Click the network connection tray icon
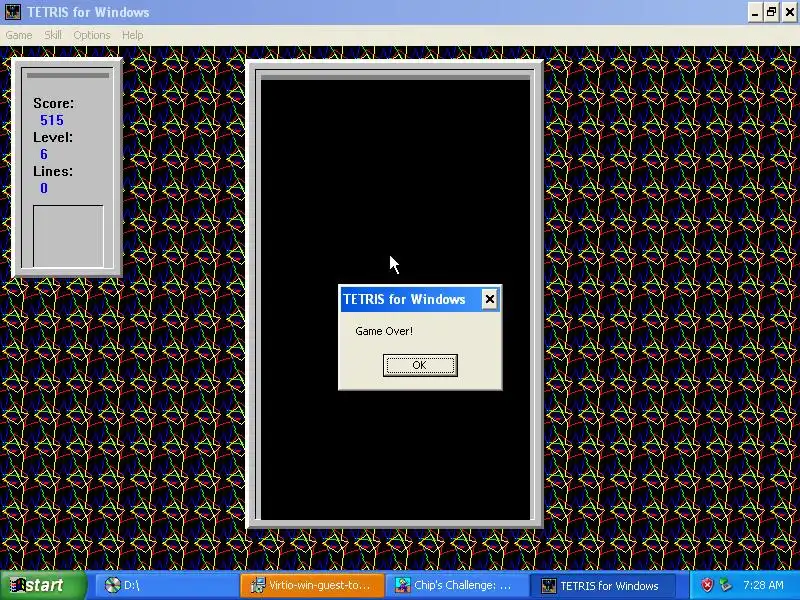 pos(725,585)
